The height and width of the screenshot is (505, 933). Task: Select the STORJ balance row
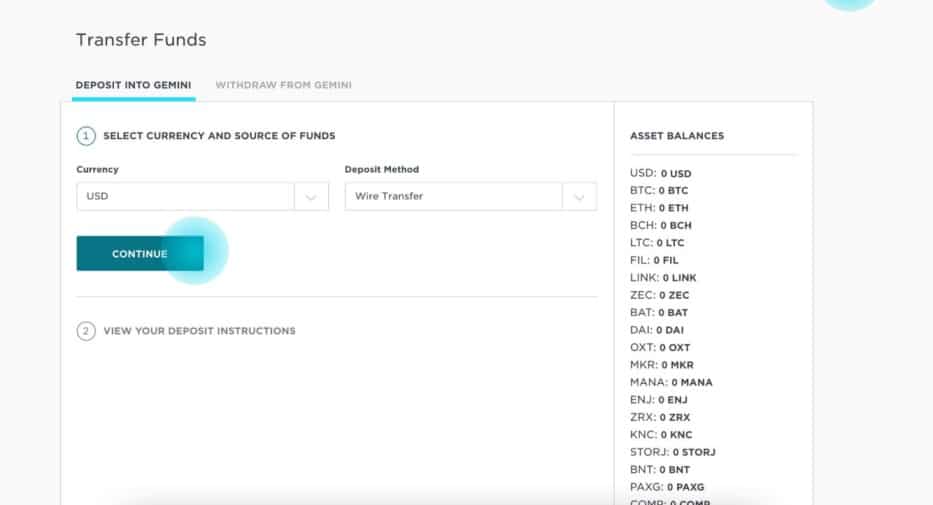point(672,452)
